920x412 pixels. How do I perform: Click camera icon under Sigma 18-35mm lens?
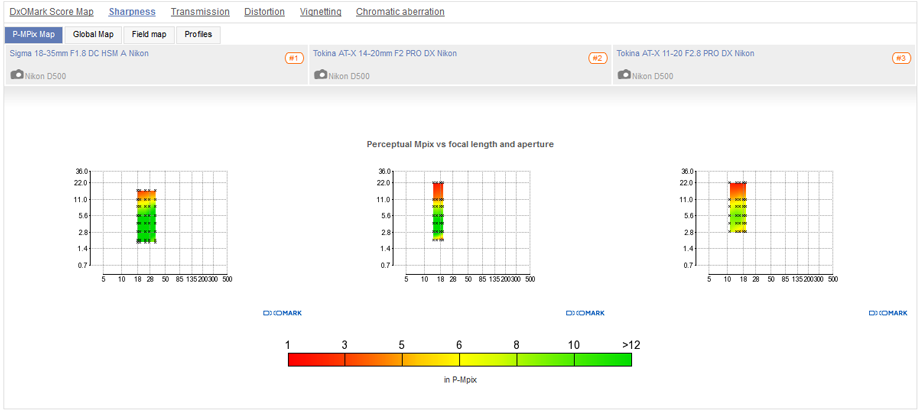click(17, 75)
